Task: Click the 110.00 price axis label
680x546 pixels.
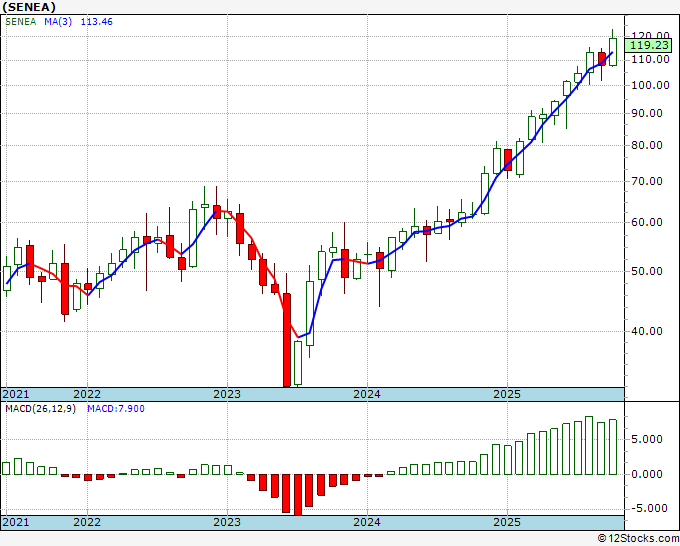Action: pos(651,59)
